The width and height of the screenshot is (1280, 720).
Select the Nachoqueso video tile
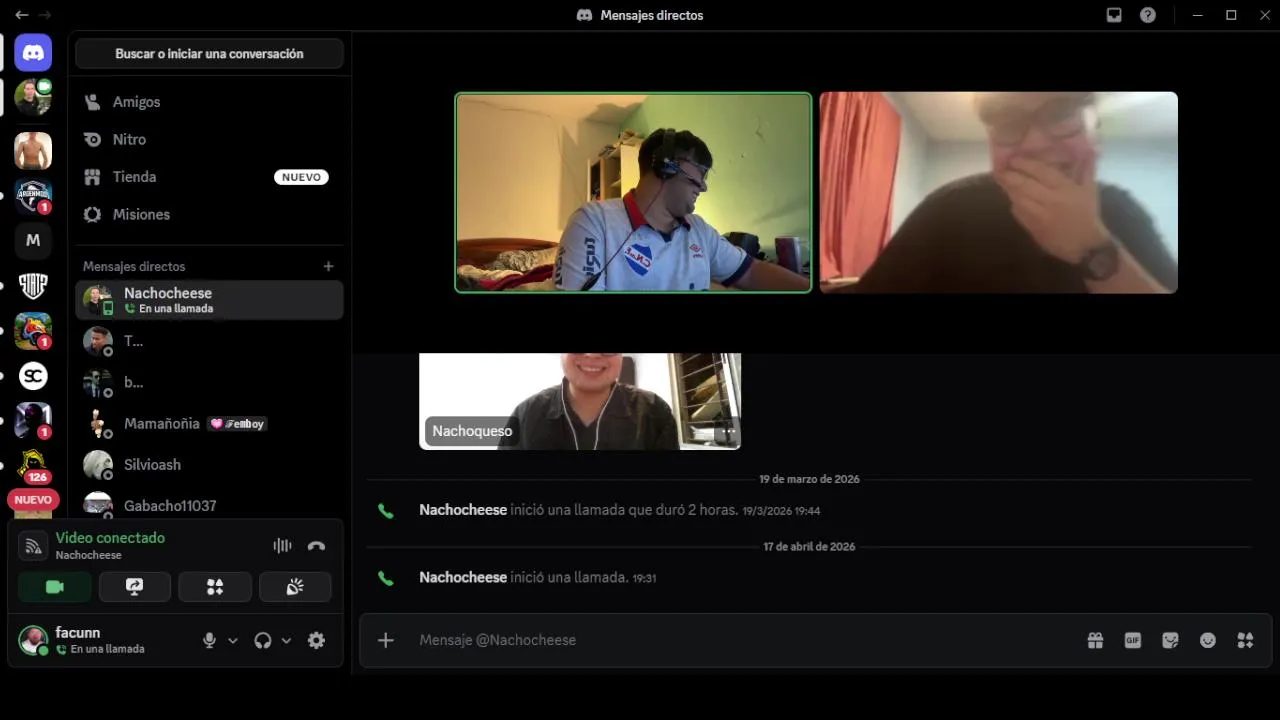pos(580,401)
